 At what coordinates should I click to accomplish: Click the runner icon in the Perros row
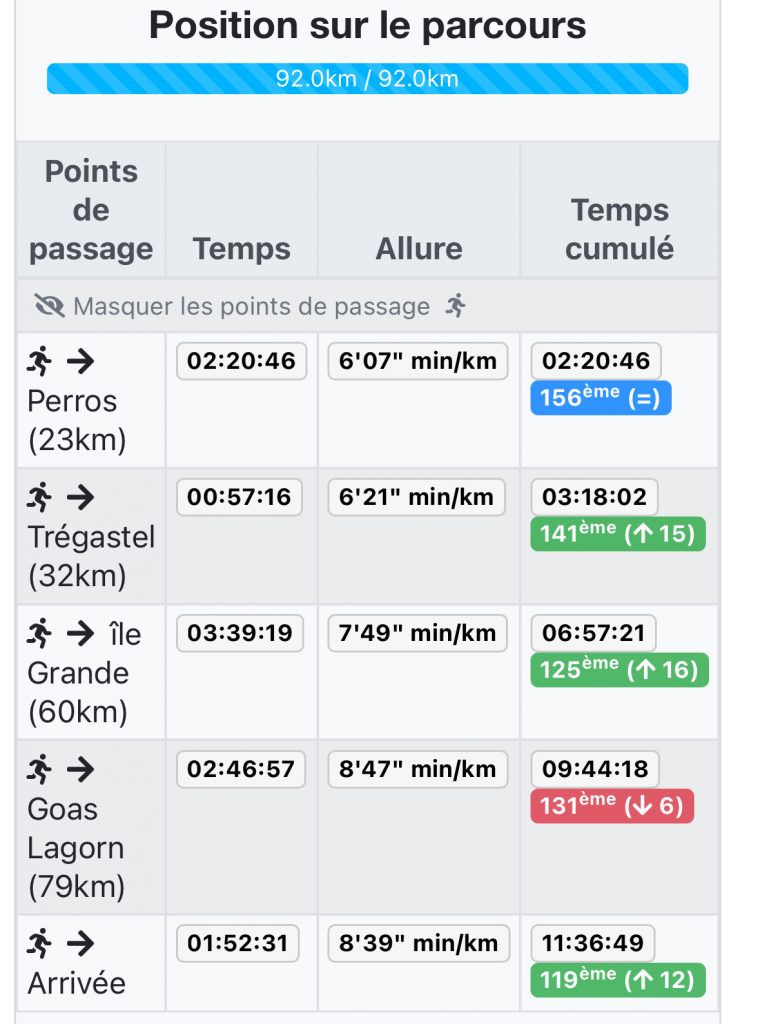39,361
